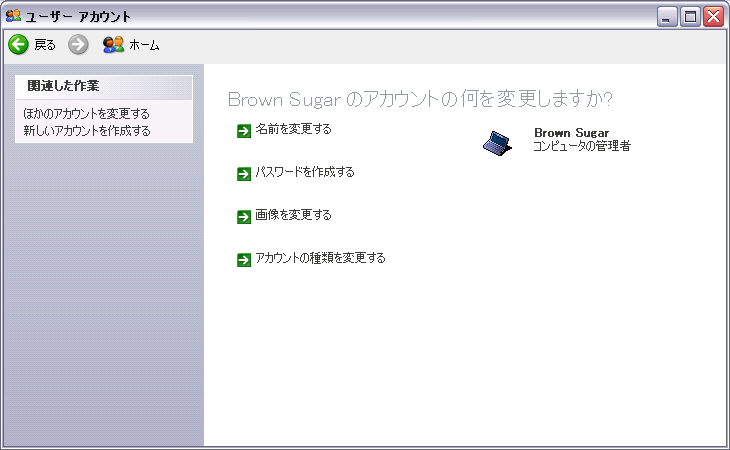Click the Home users icon in toolbar
Image resolution: width=730 pixels, height=450 pixels.
(113, 45)
